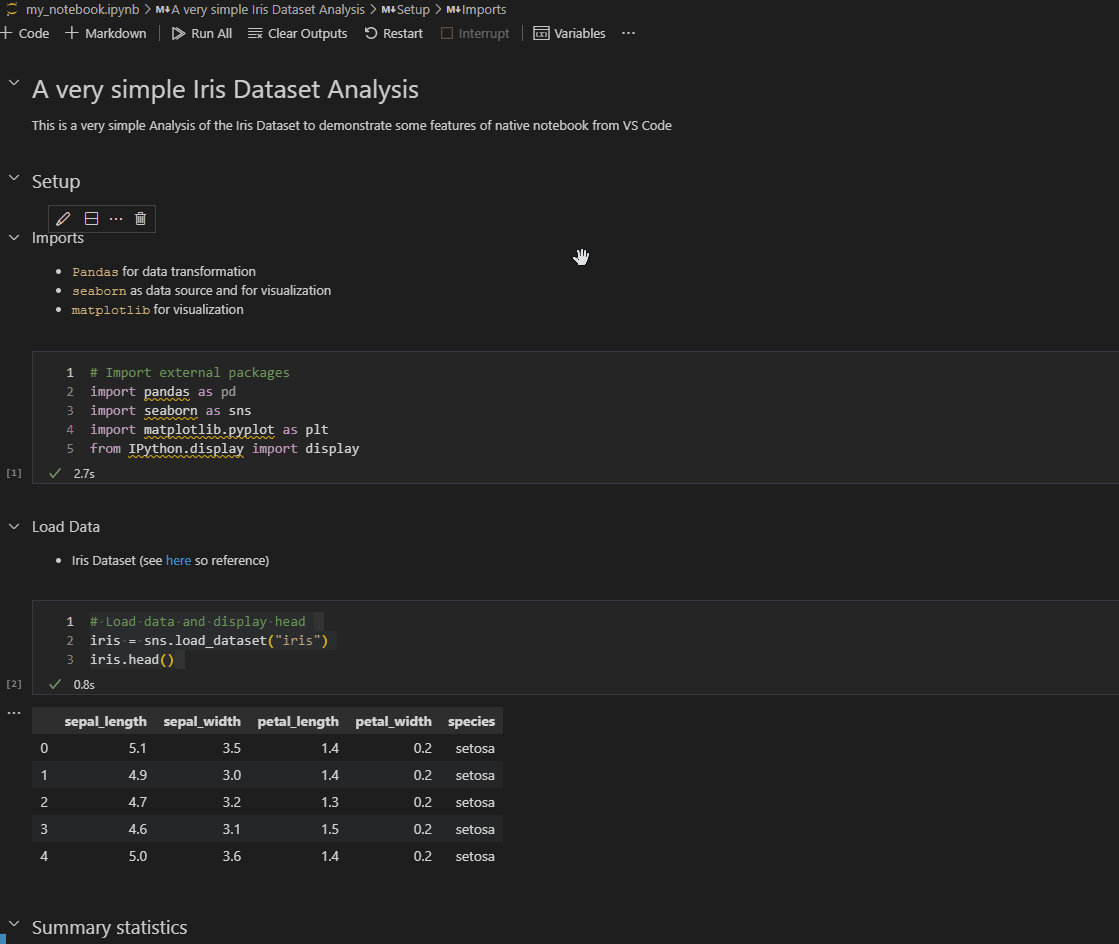
Task: Collapse the Imports section
Action: (x=14, y=238)
